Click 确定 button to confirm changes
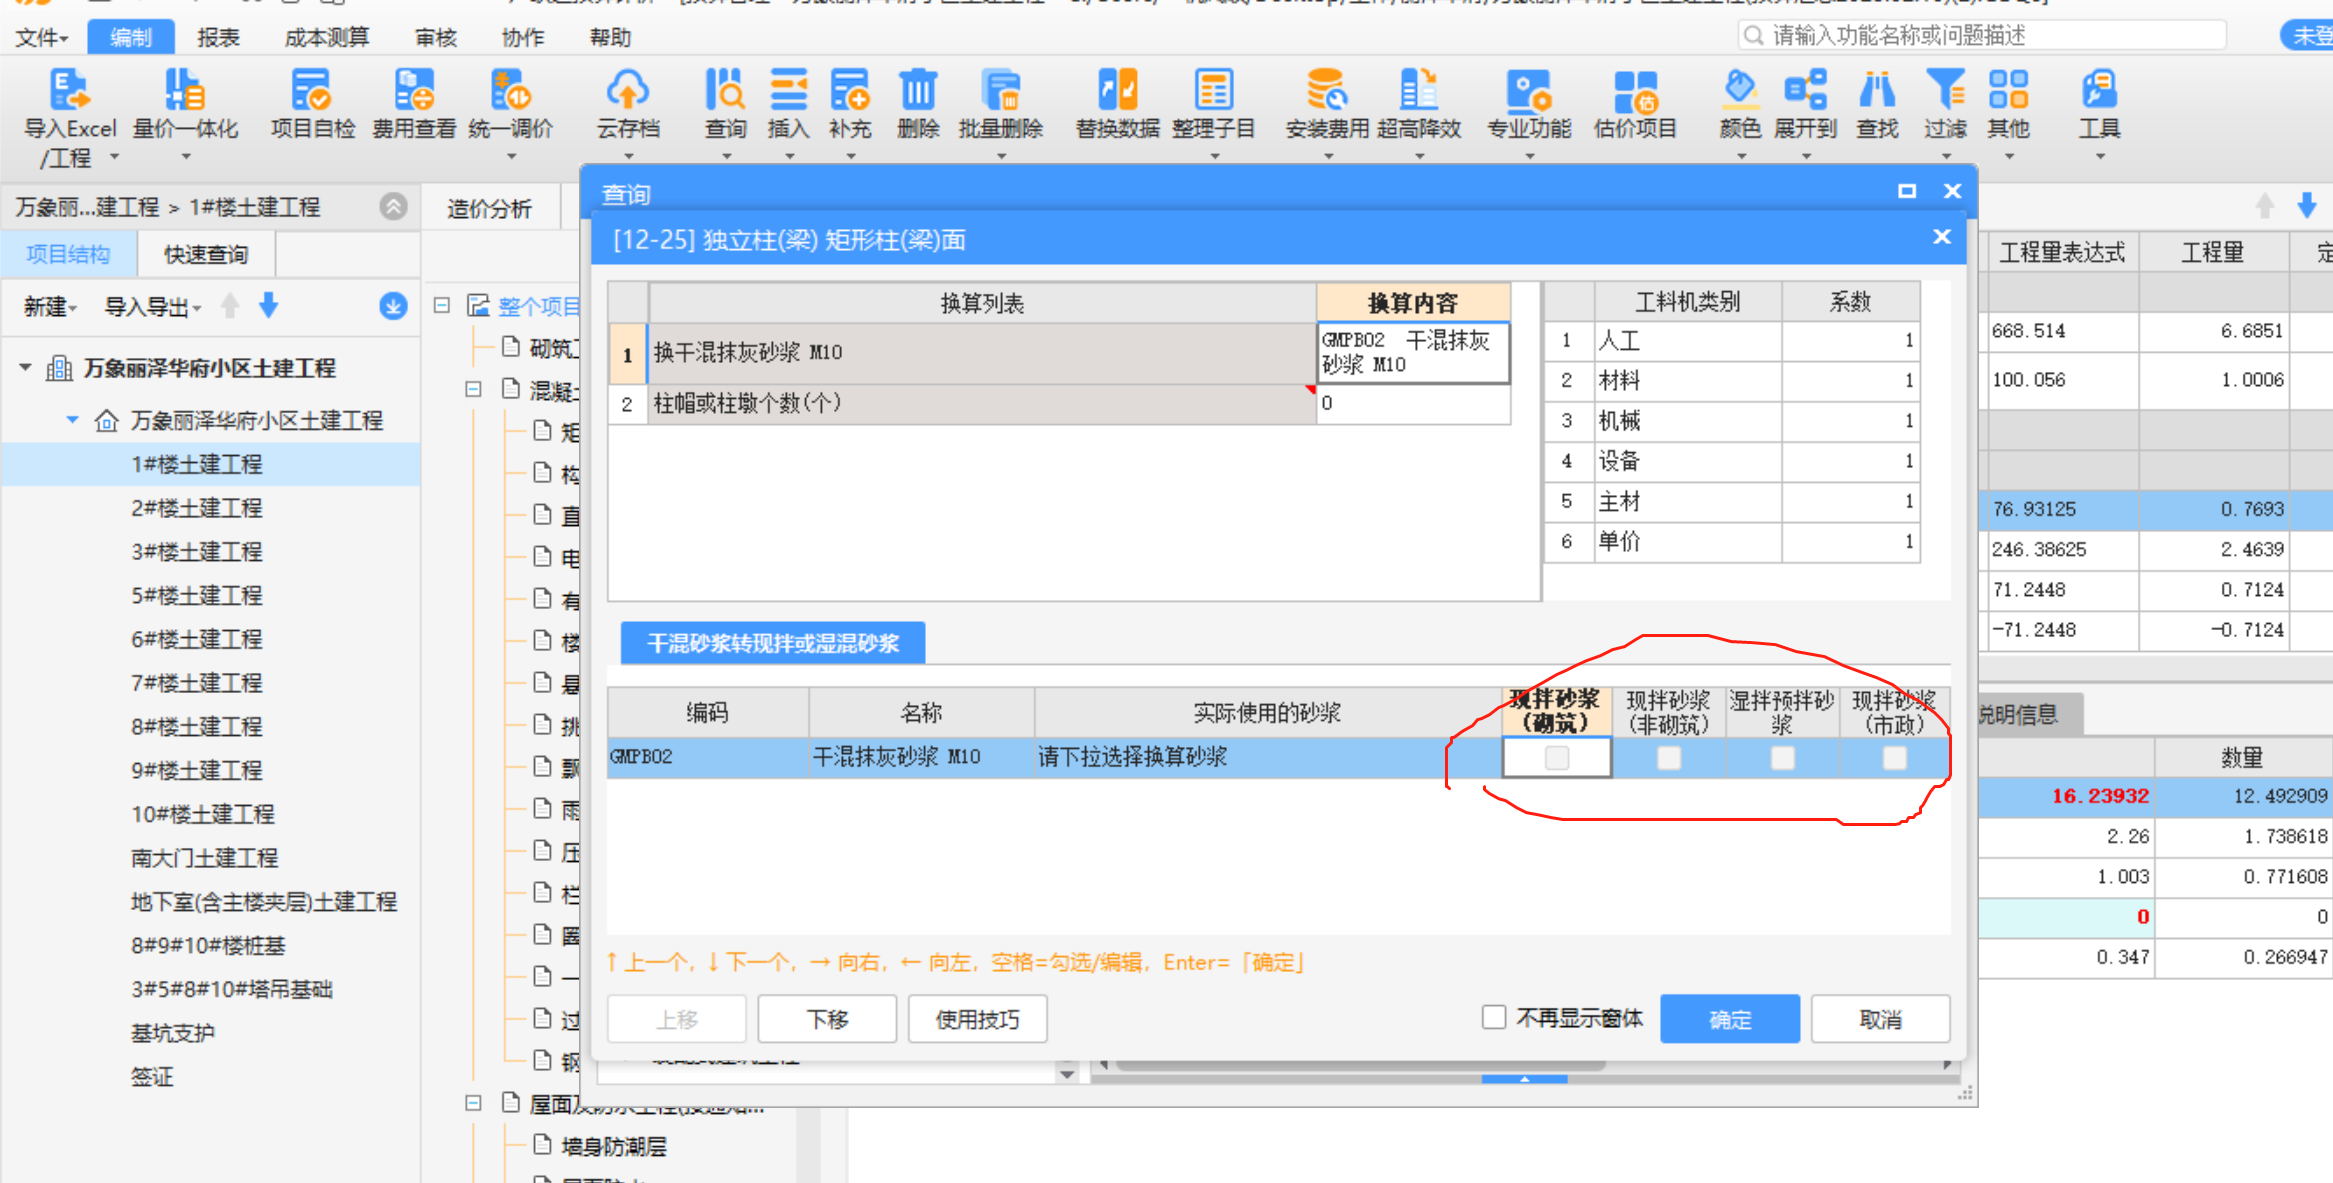2333x1183 pixels. coord(1730,1017)
